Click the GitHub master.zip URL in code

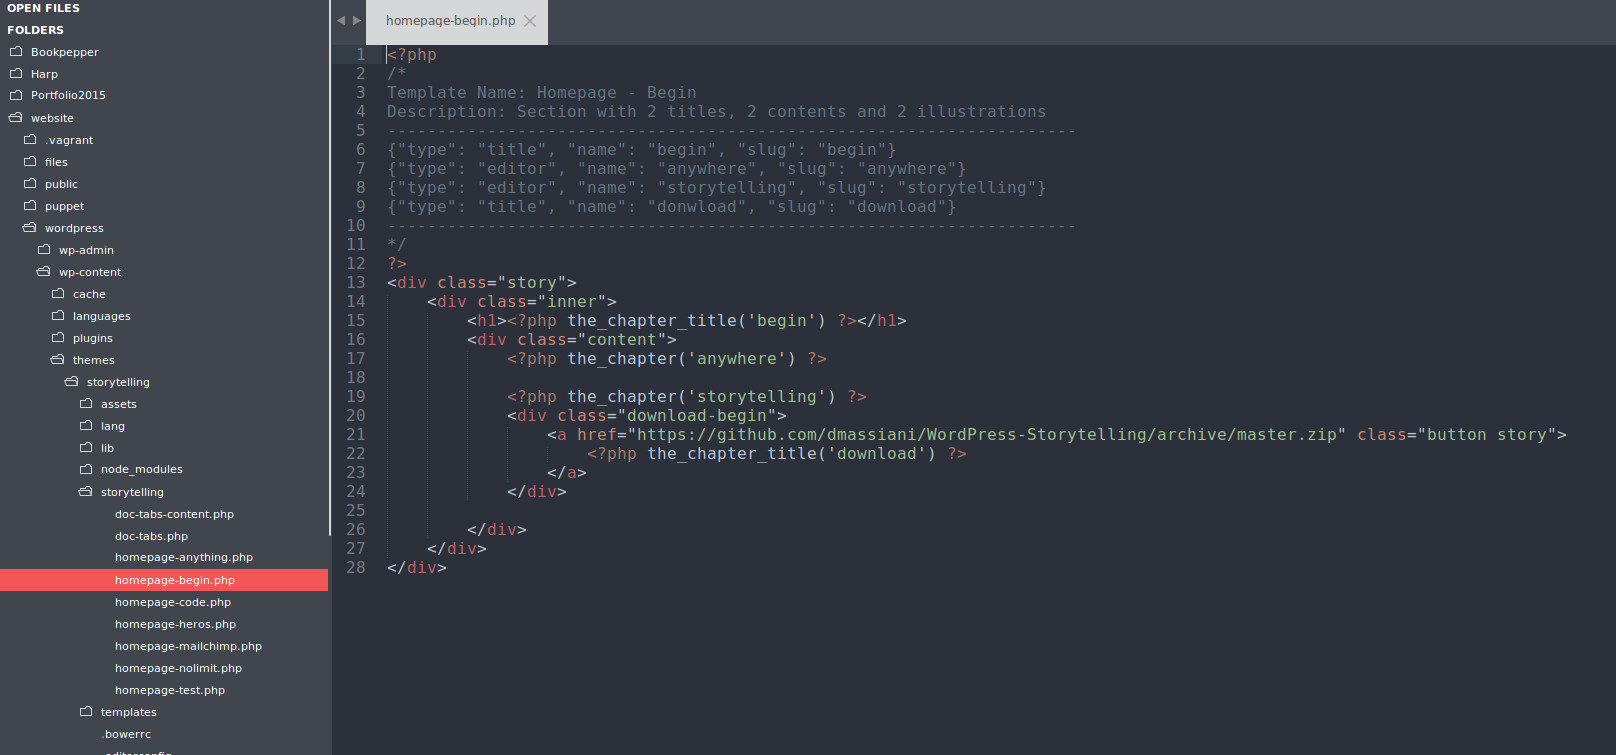[986, 434]
